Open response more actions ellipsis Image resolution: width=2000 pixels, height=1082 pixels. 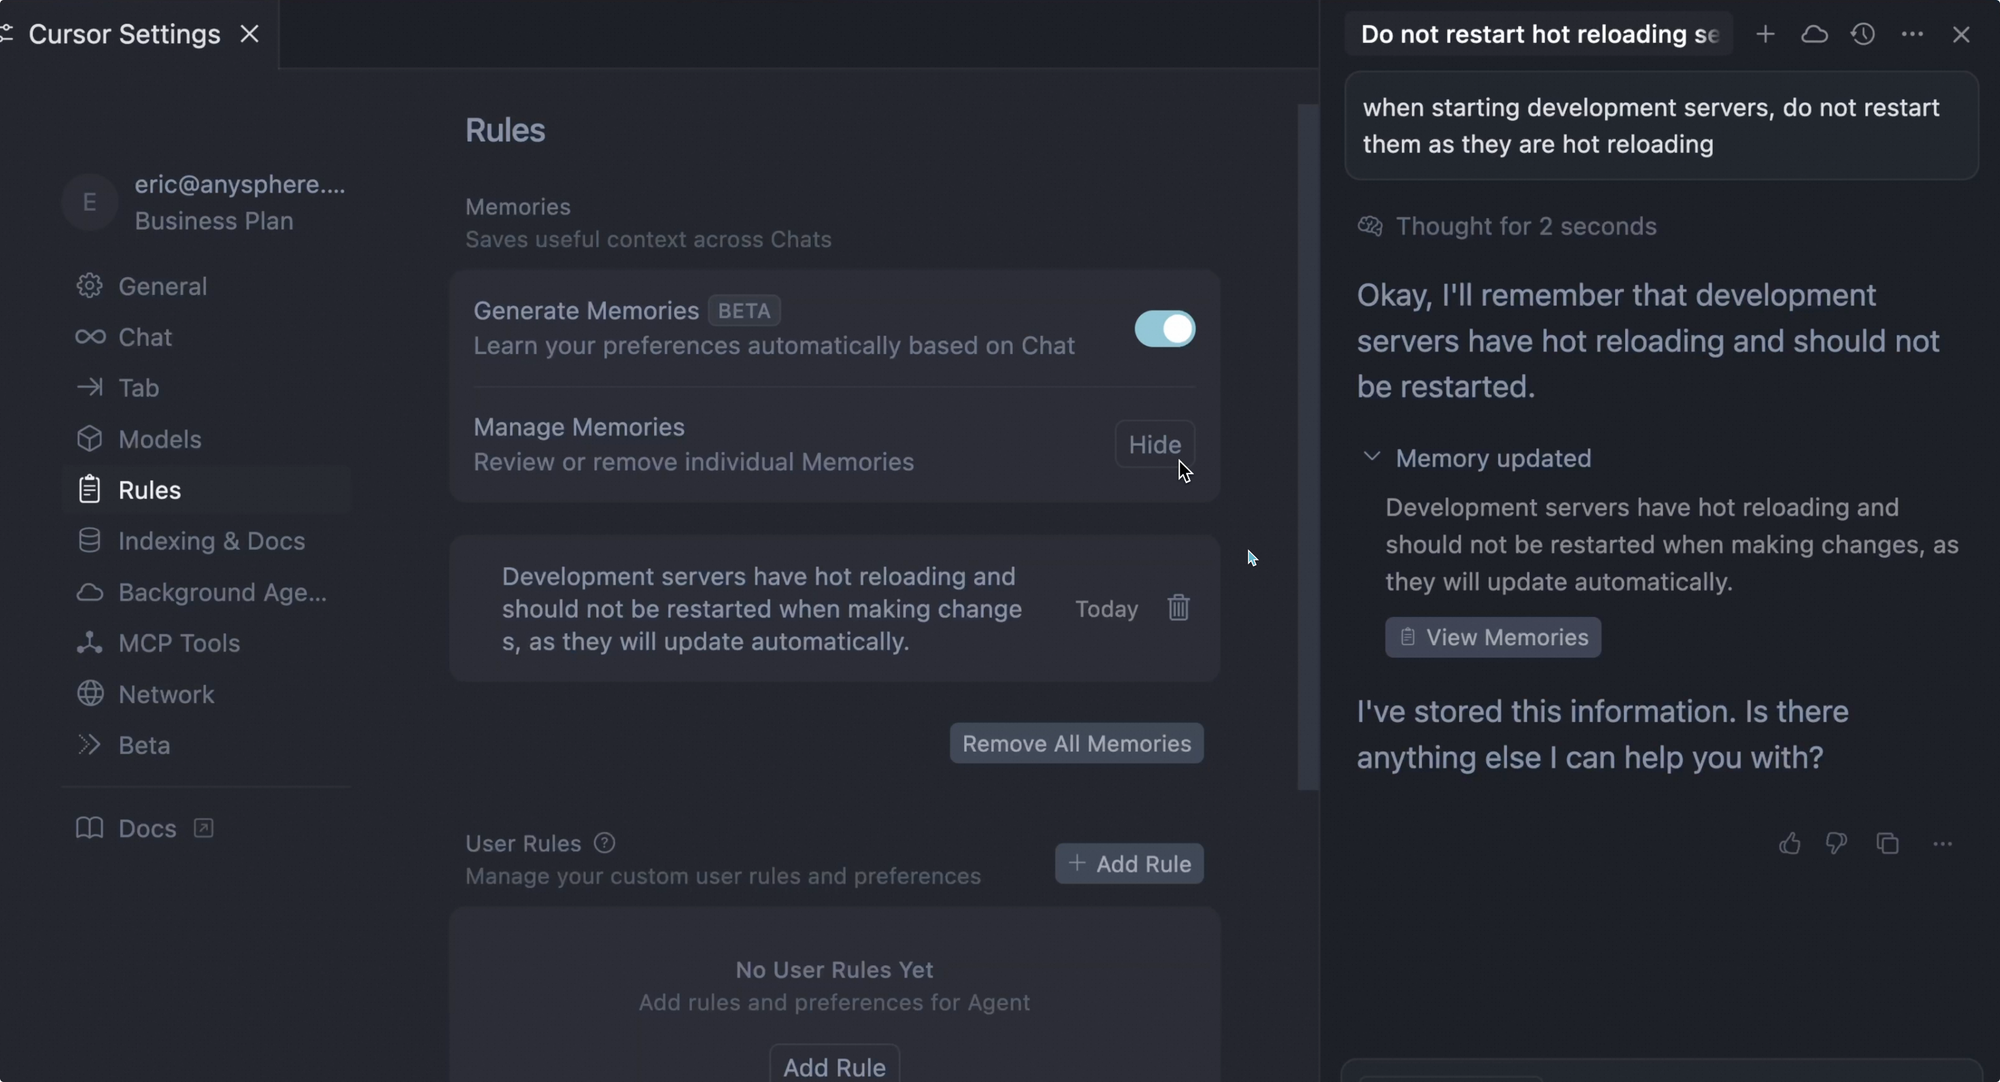[1942, 843]
